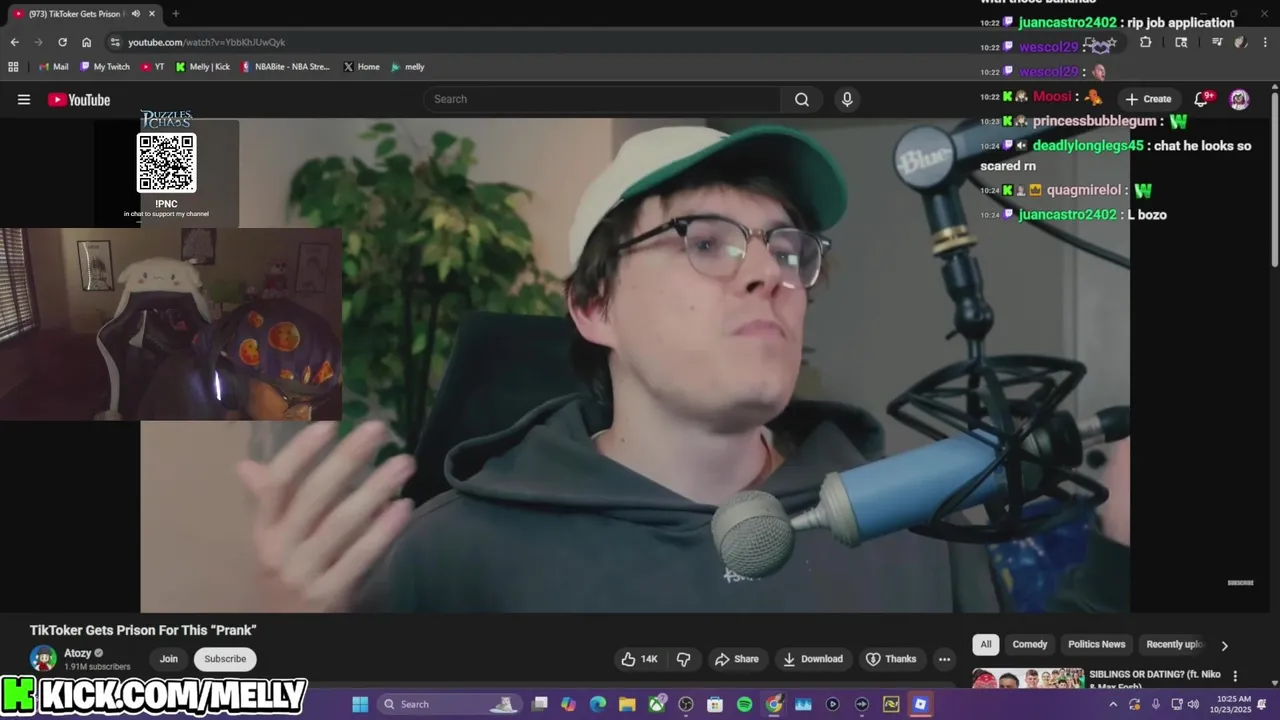Open the X Home bookmark
This screenshot has height=720, width=1280.
[362, 67]
